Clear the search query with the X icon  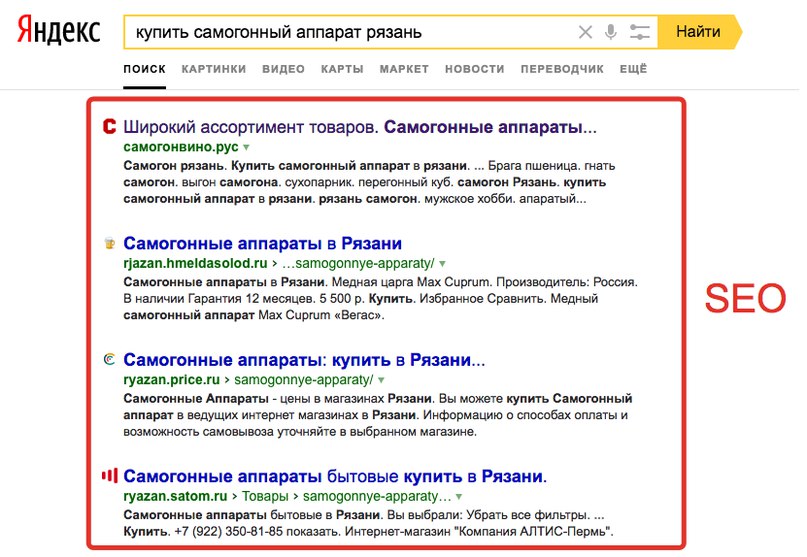point(585,32)
